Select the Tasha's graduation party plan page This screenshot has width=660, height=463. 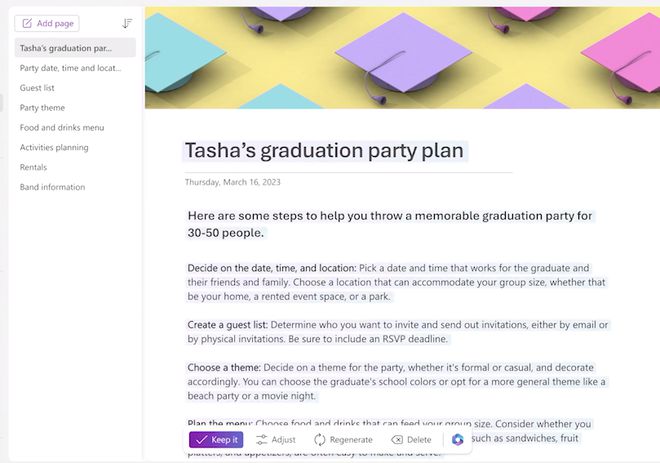click(66, 48)
